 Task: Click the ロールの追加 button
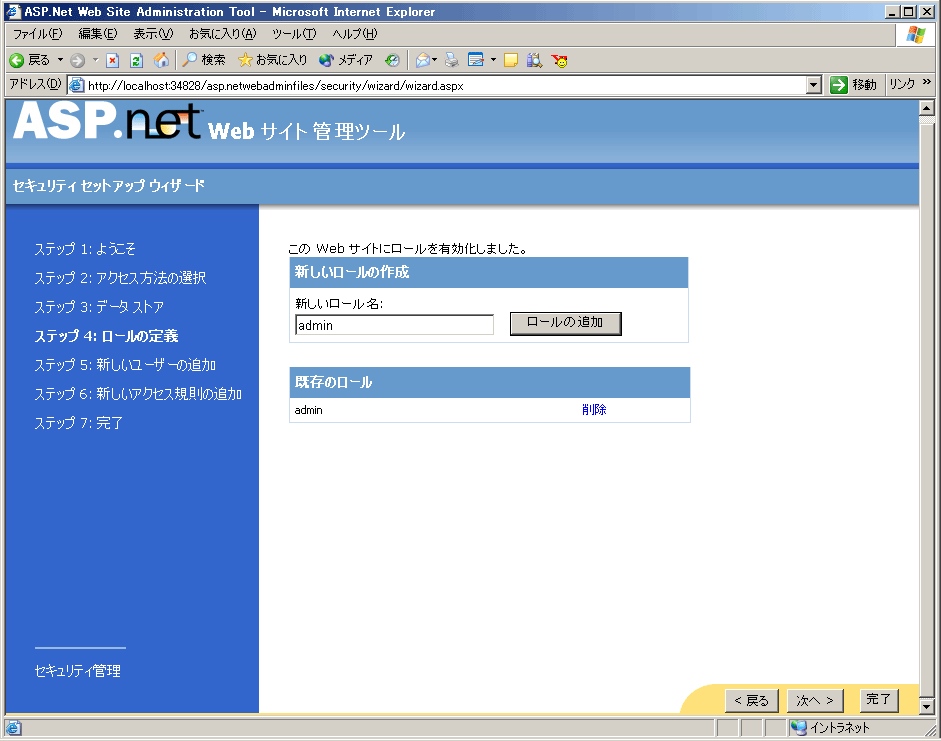(565, 323)
